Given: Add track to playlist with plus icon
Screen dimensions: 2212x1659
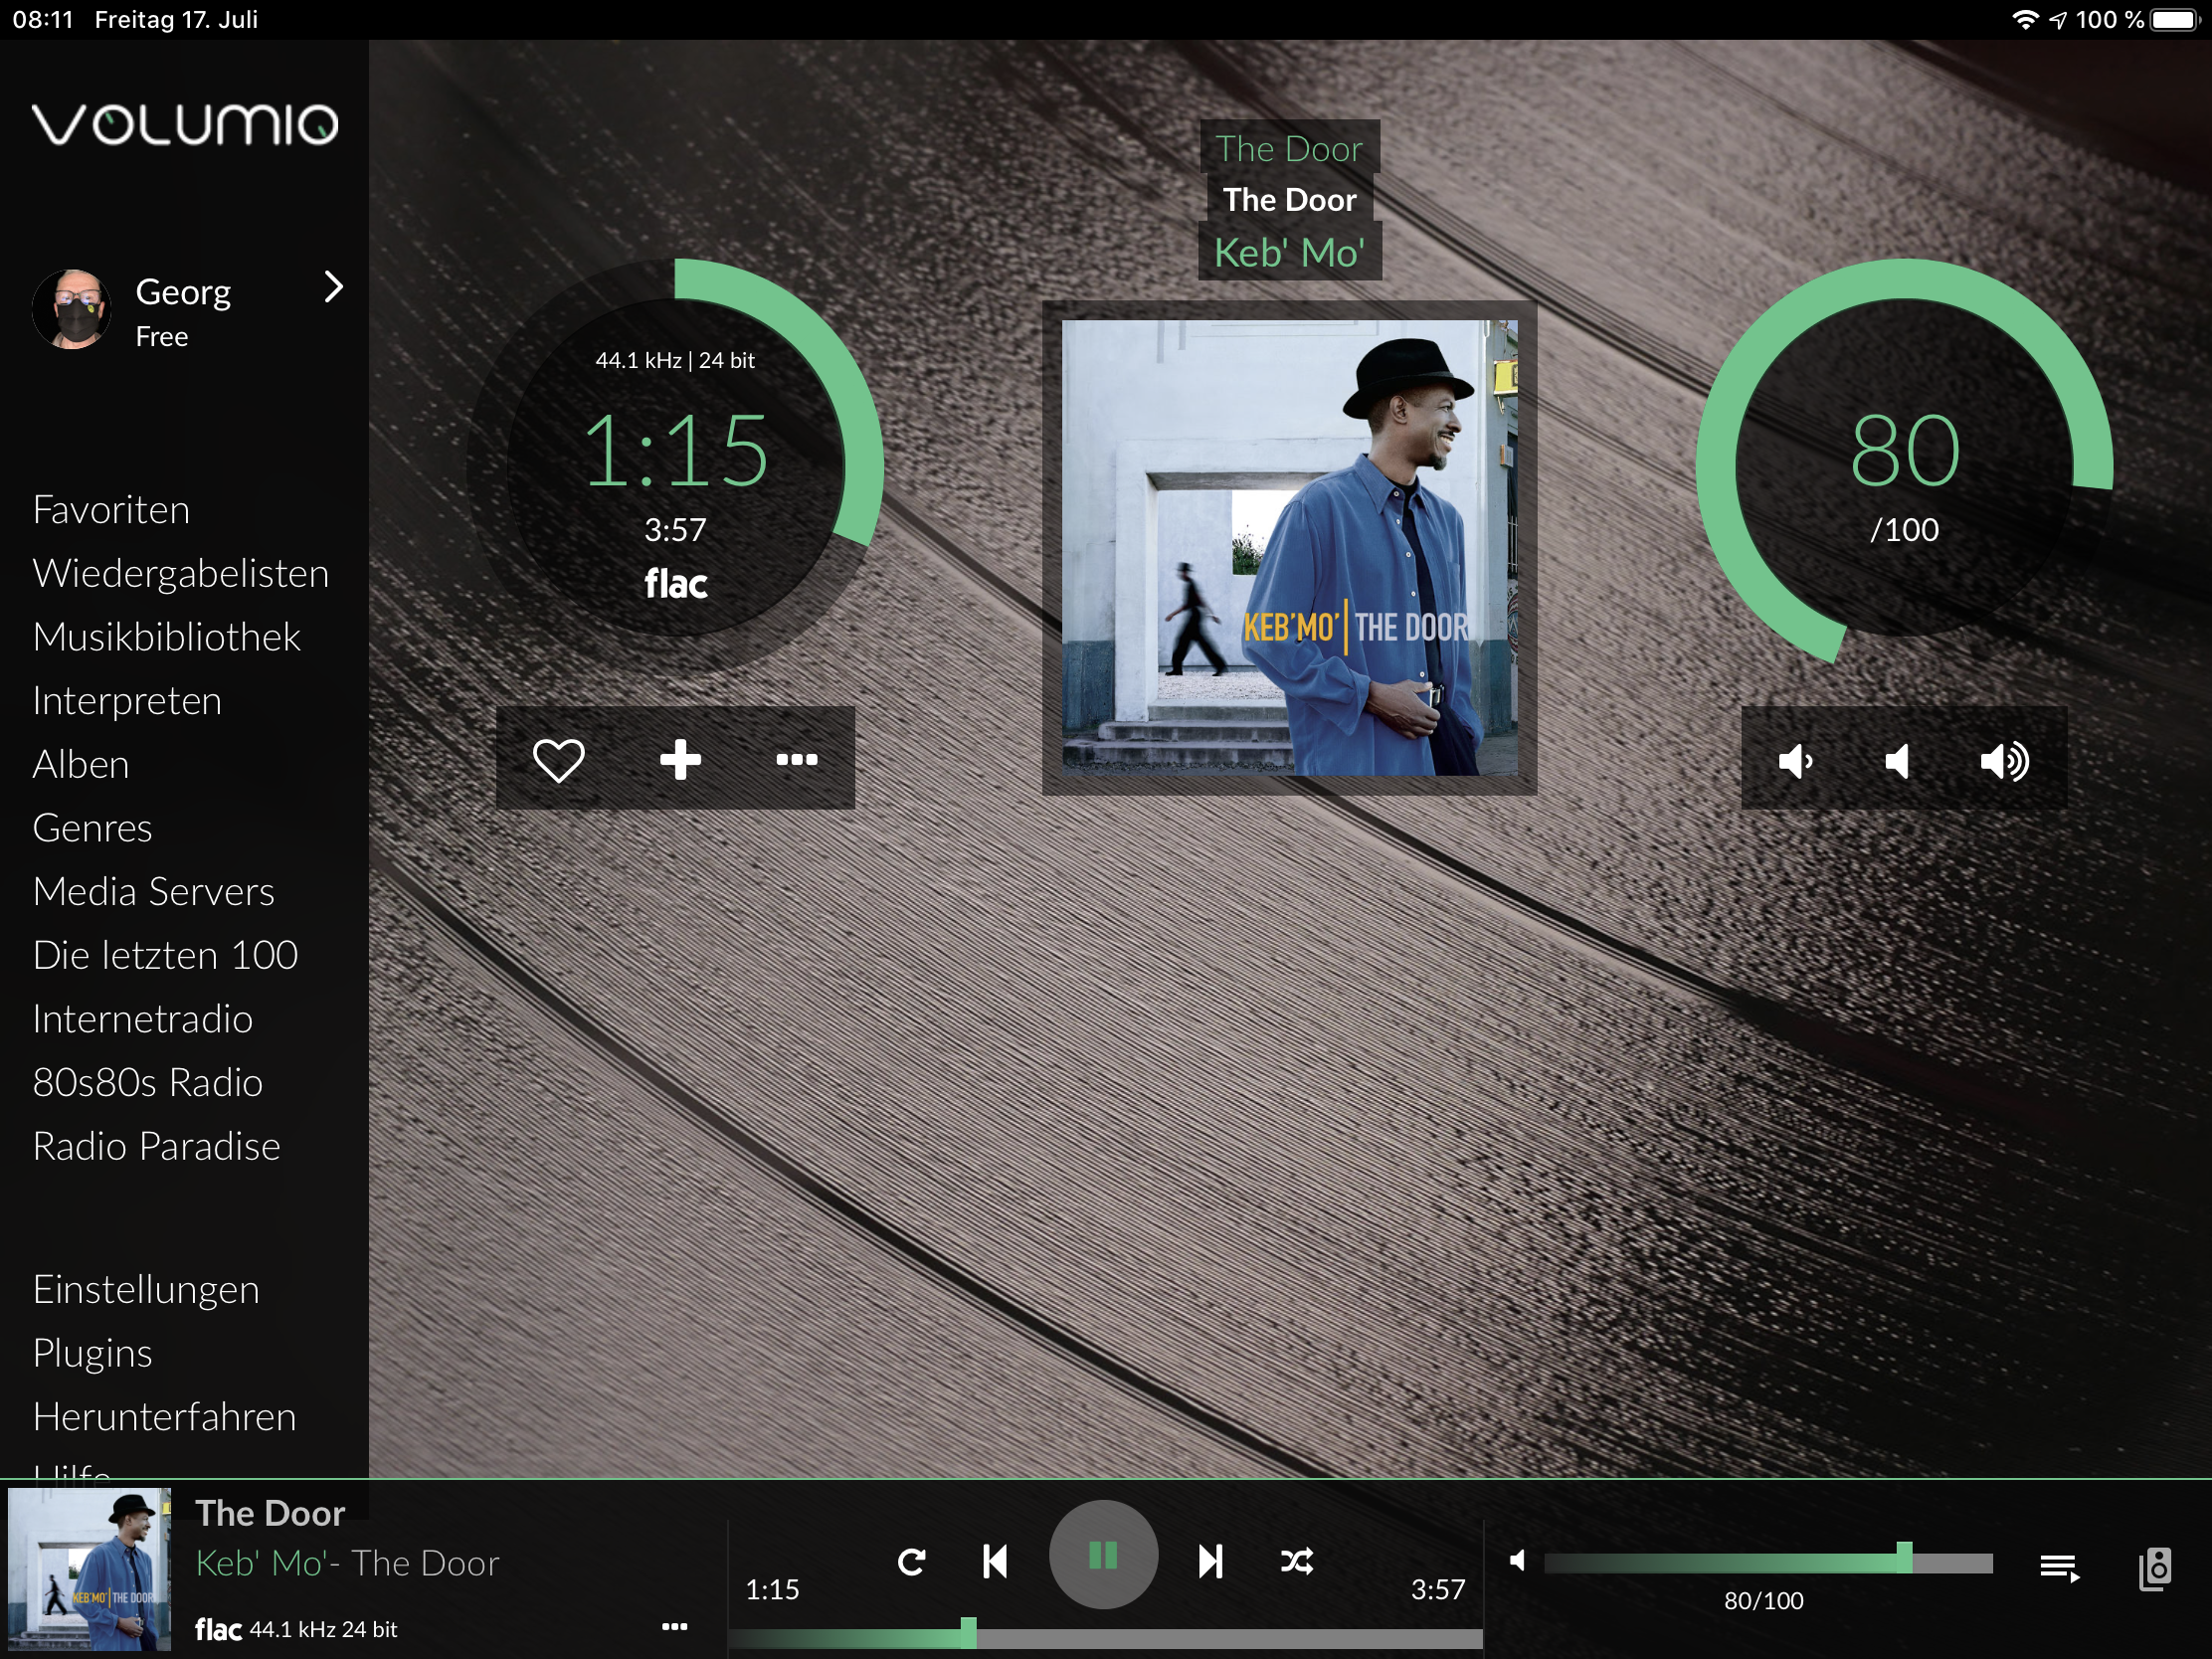Looking at the screenshot, I should pyautogui.click(x=680, y=760).
